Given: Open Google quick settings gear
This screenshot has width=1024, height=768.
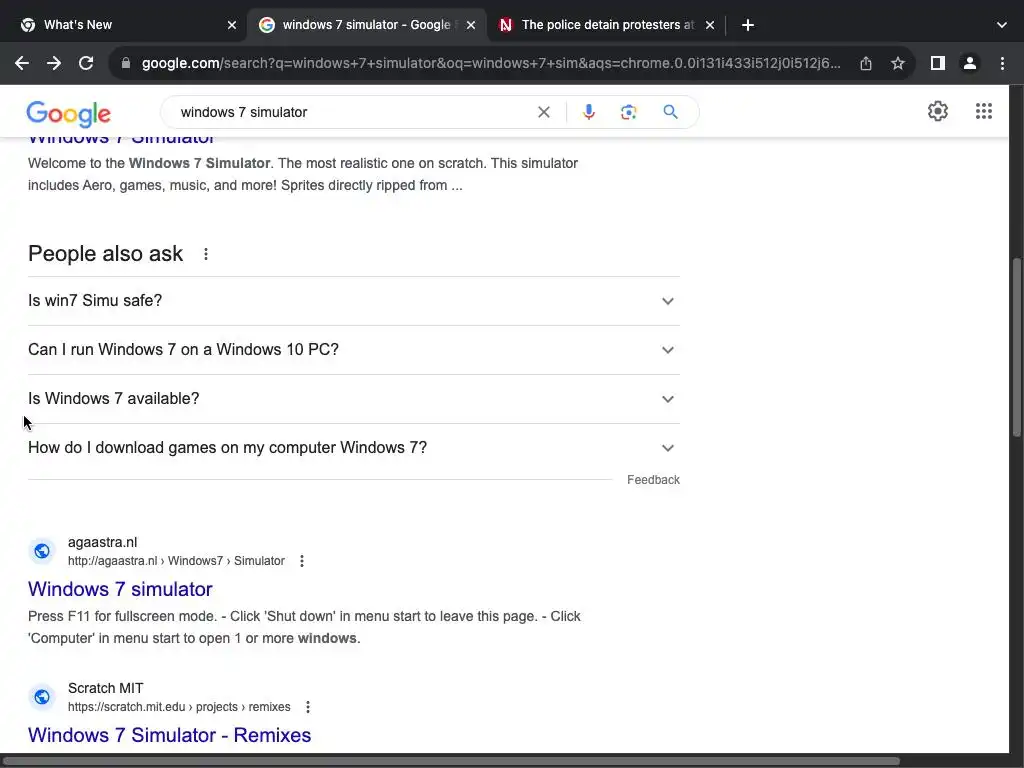Looking at the screenshot, I should (938, 111).
